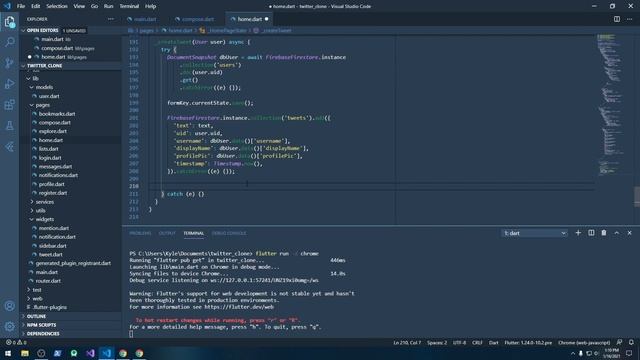Screen dimensions: 640x360
Task: Open the Explorer view in activity bar
Action: click(x=9, y=22)
